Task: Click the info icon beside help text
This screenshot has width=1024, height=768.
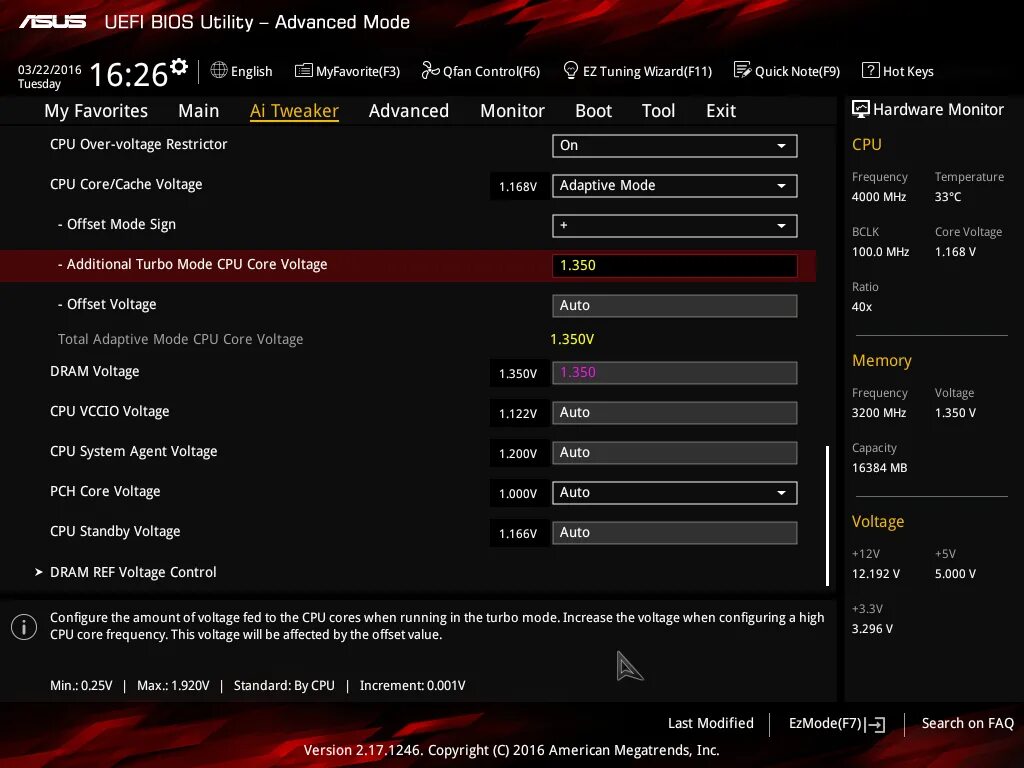Action: (x=24, y=627)
